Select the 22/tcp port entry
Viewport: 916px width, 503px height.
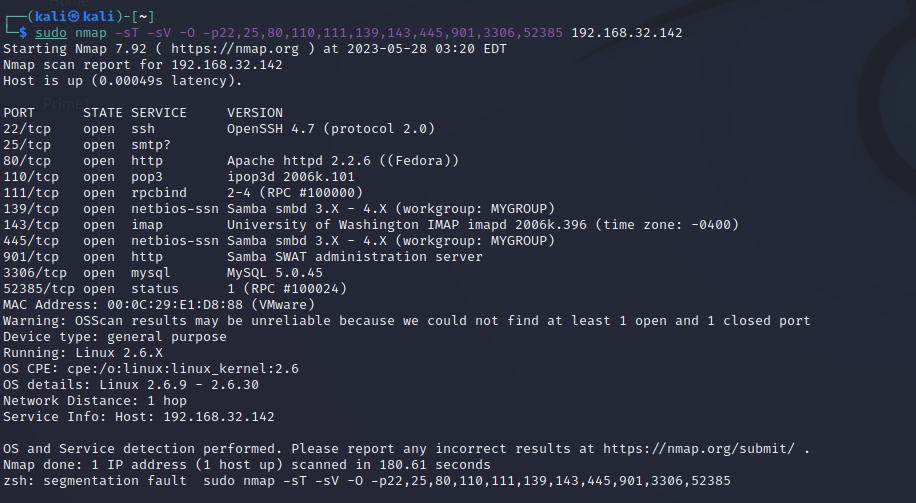click(27, 128)
